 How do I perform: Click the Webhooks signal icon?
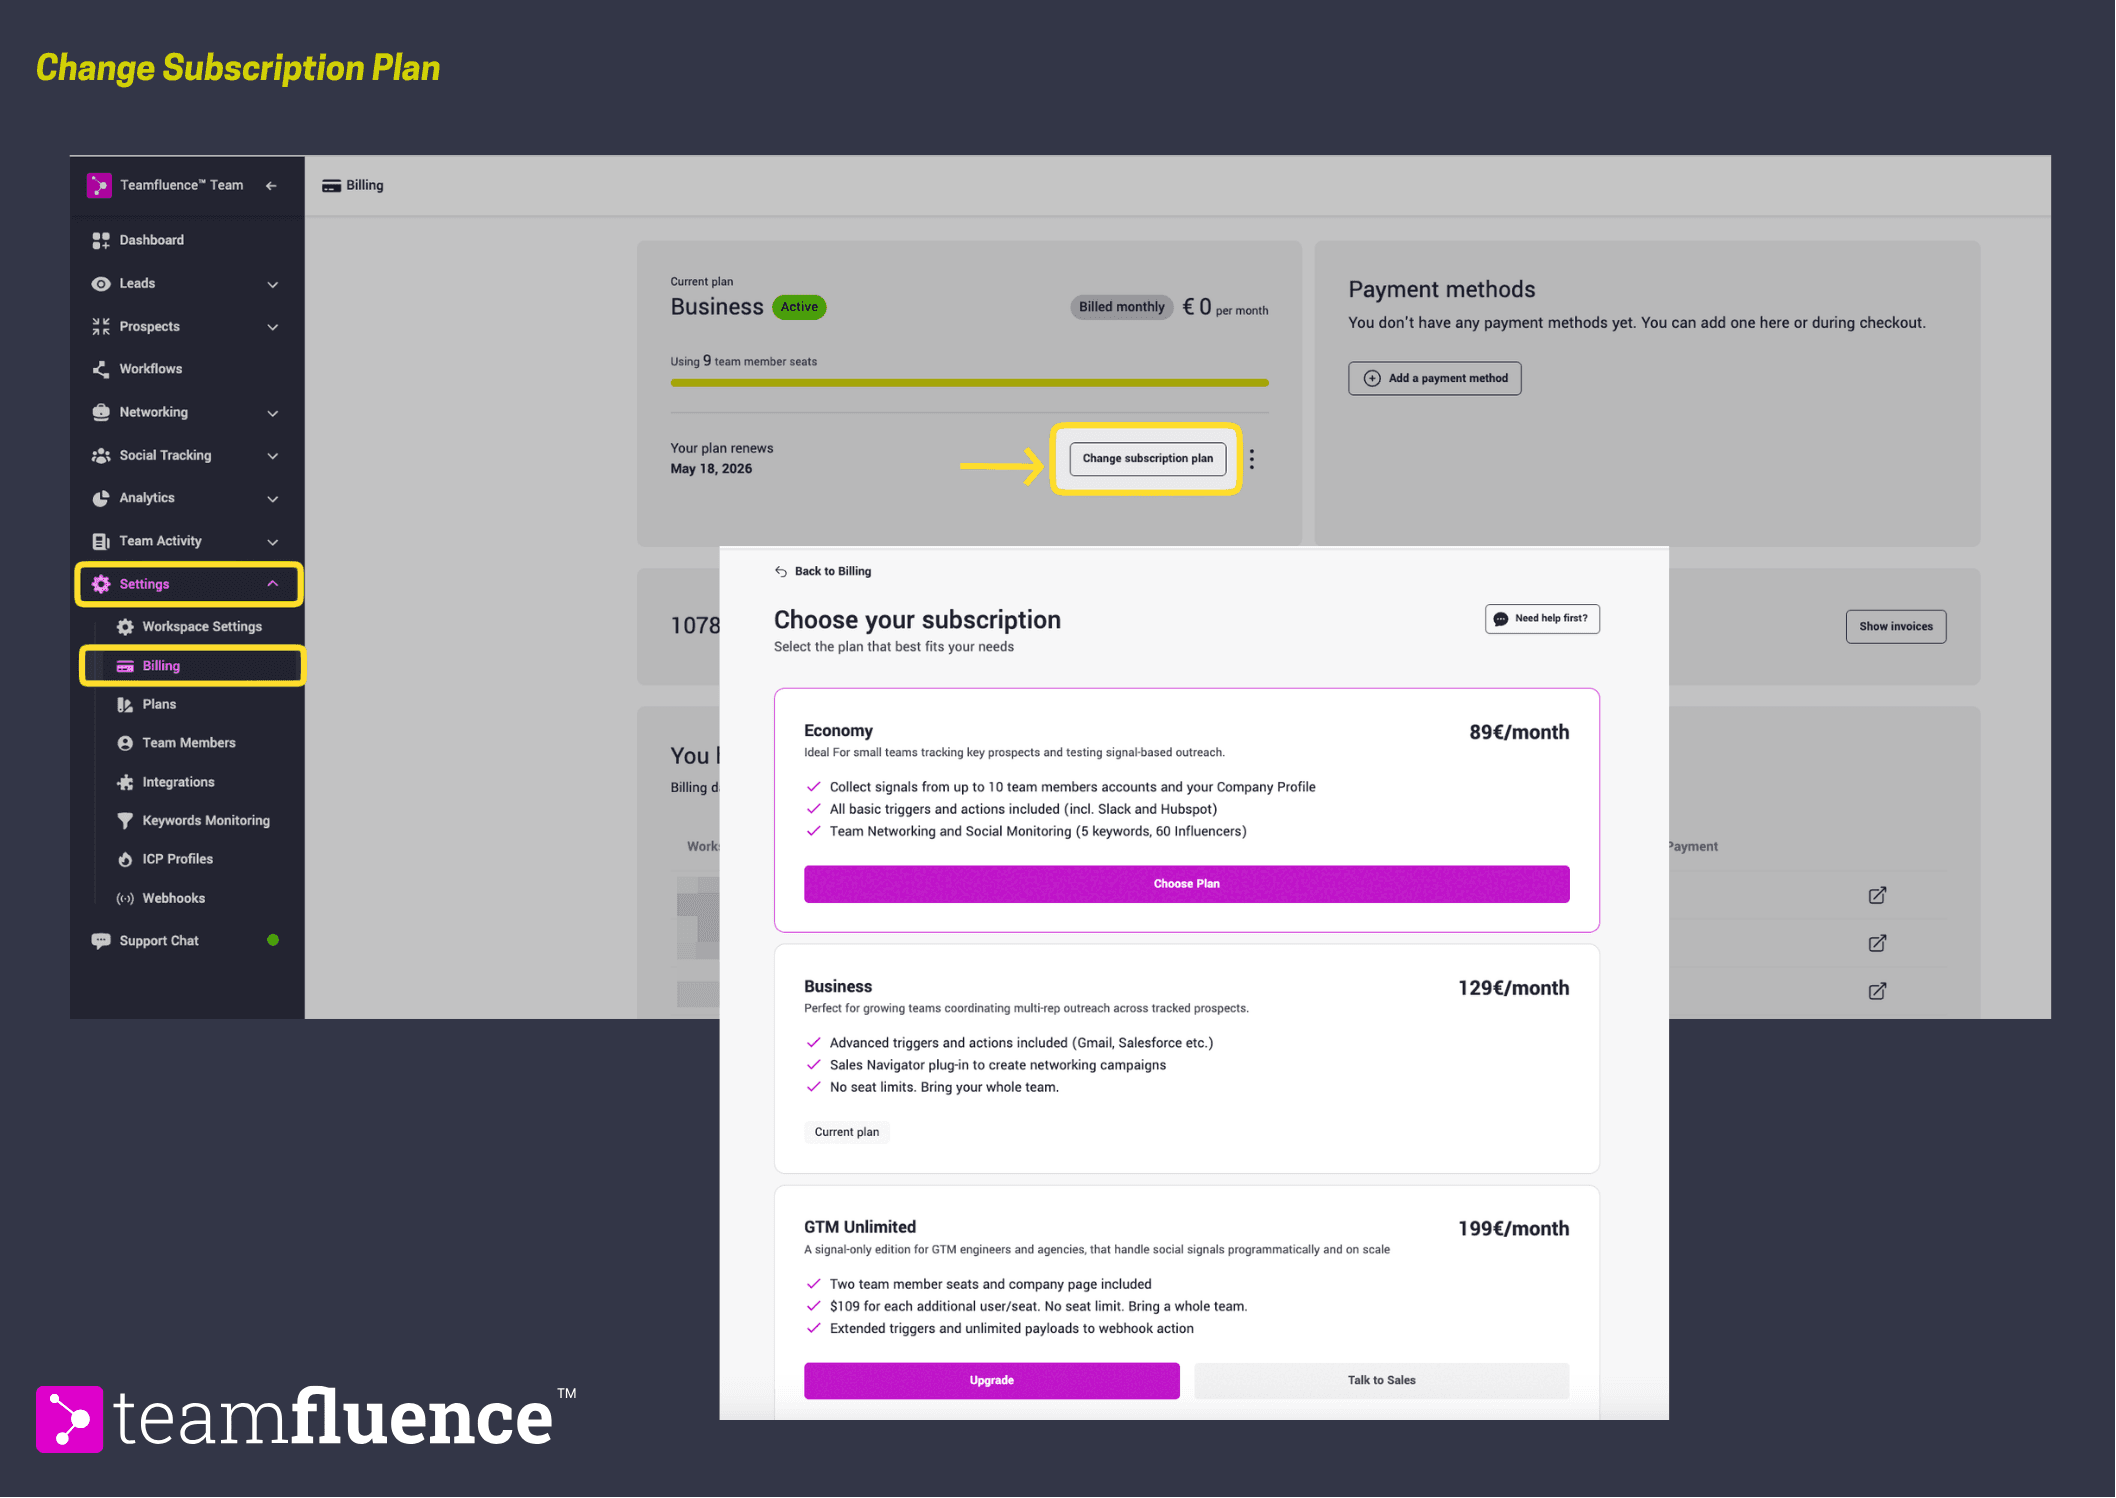point(125,898)
